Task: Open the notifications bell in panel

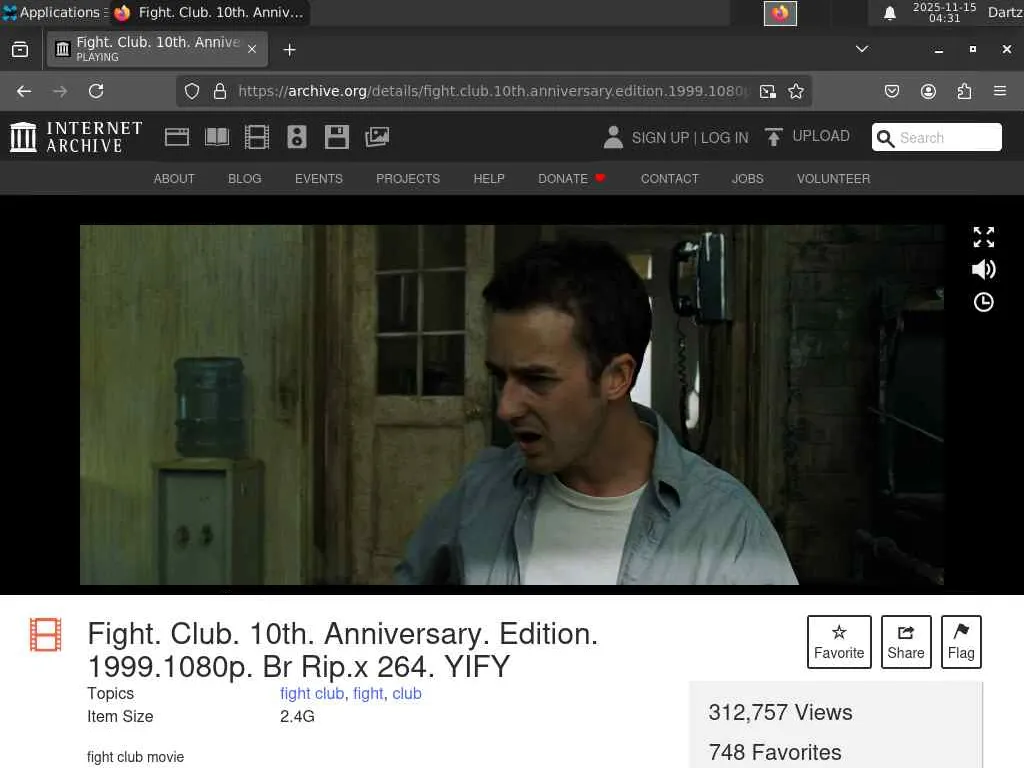Action: 889,13
